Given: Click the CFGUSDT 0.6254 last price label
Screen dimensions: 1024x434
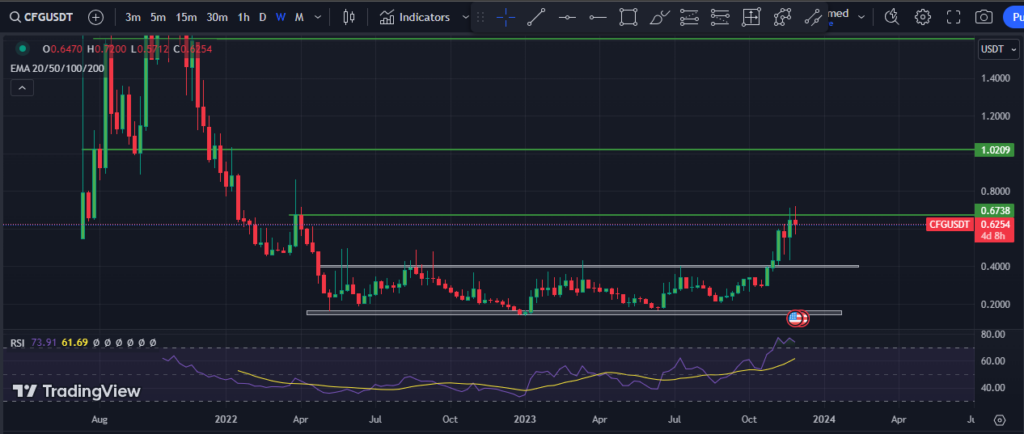Looking at the screenshot, I should [969, 225].
